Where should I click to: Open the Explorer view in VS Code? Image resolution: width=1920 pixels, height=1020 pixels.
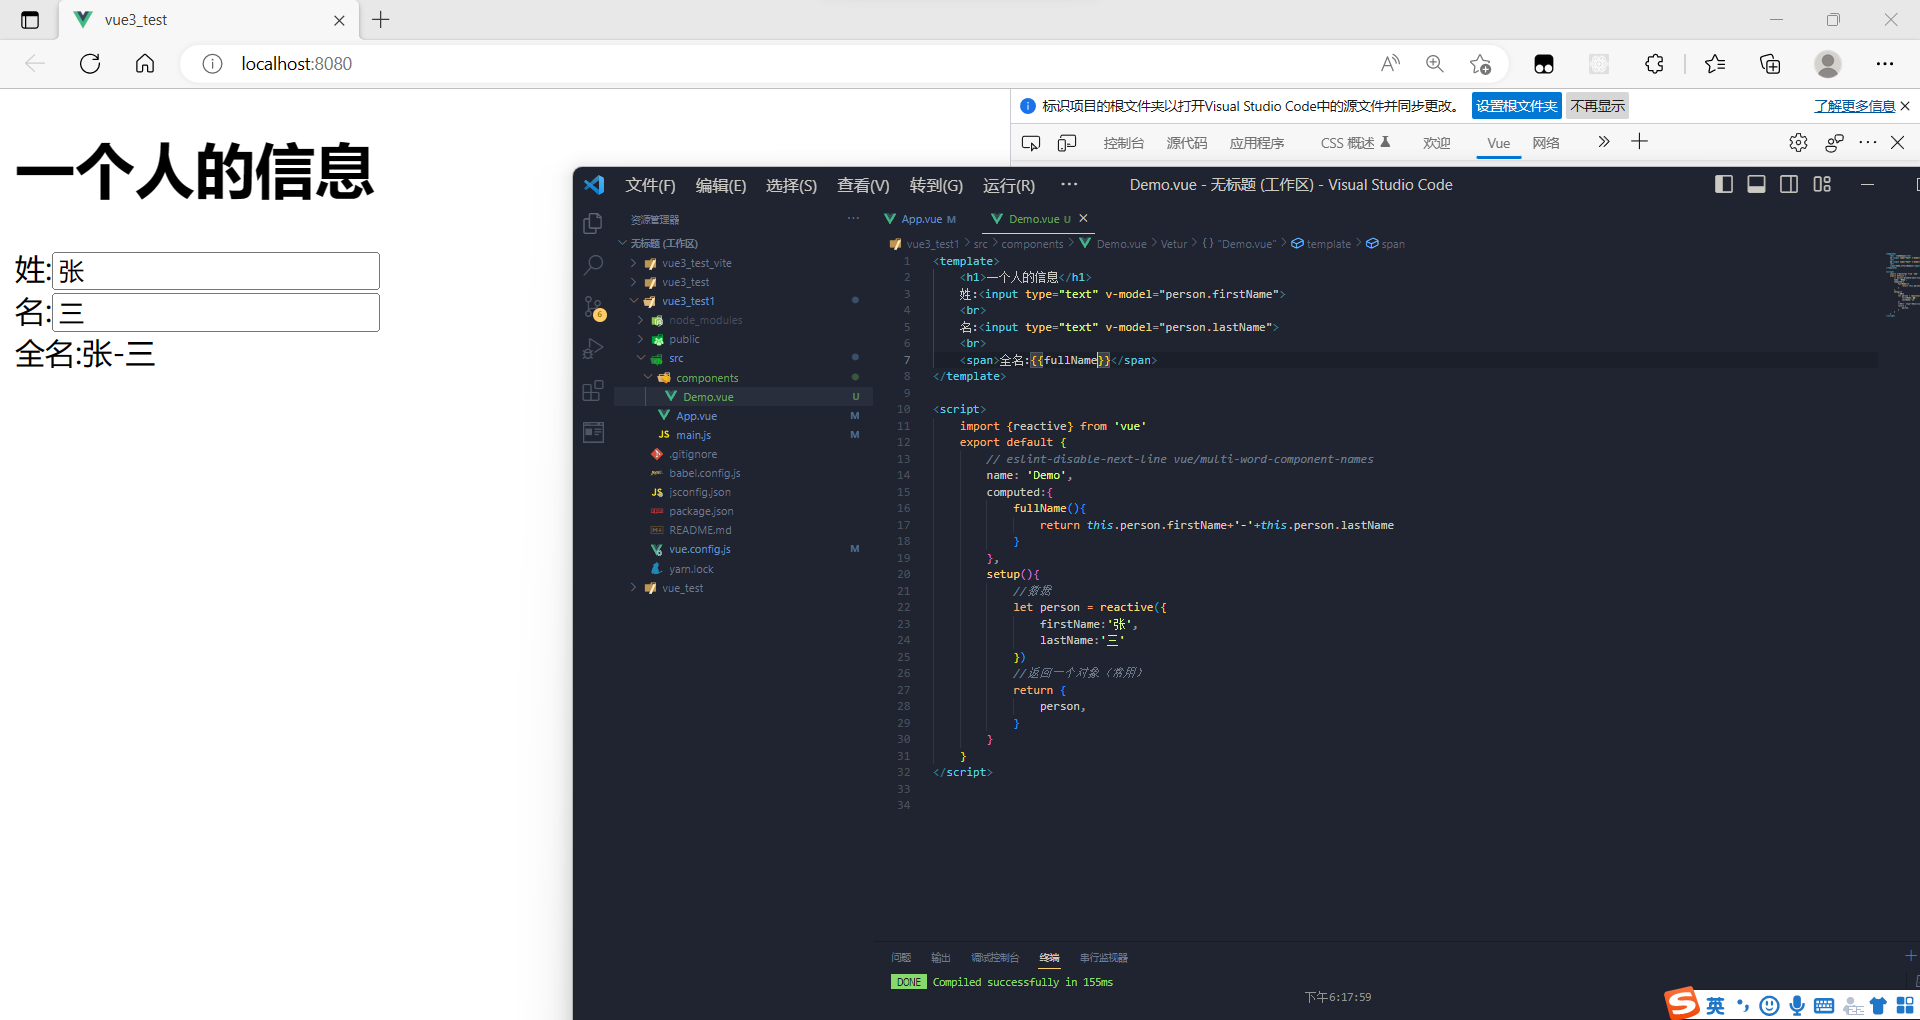593,223
